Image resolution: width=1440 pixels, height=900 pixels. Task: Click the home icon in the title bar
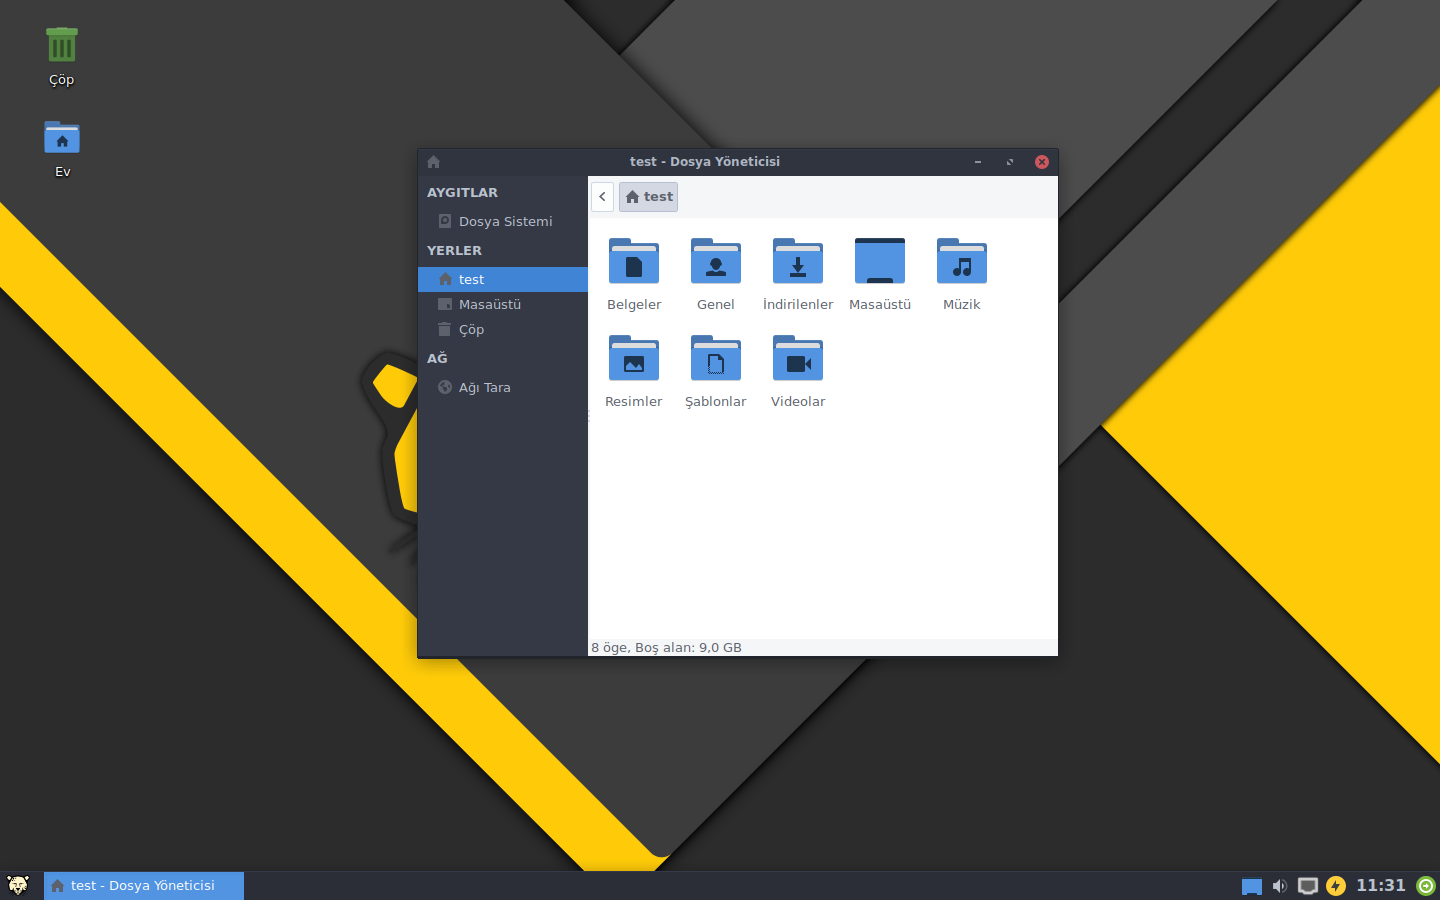tap(433, 162)
